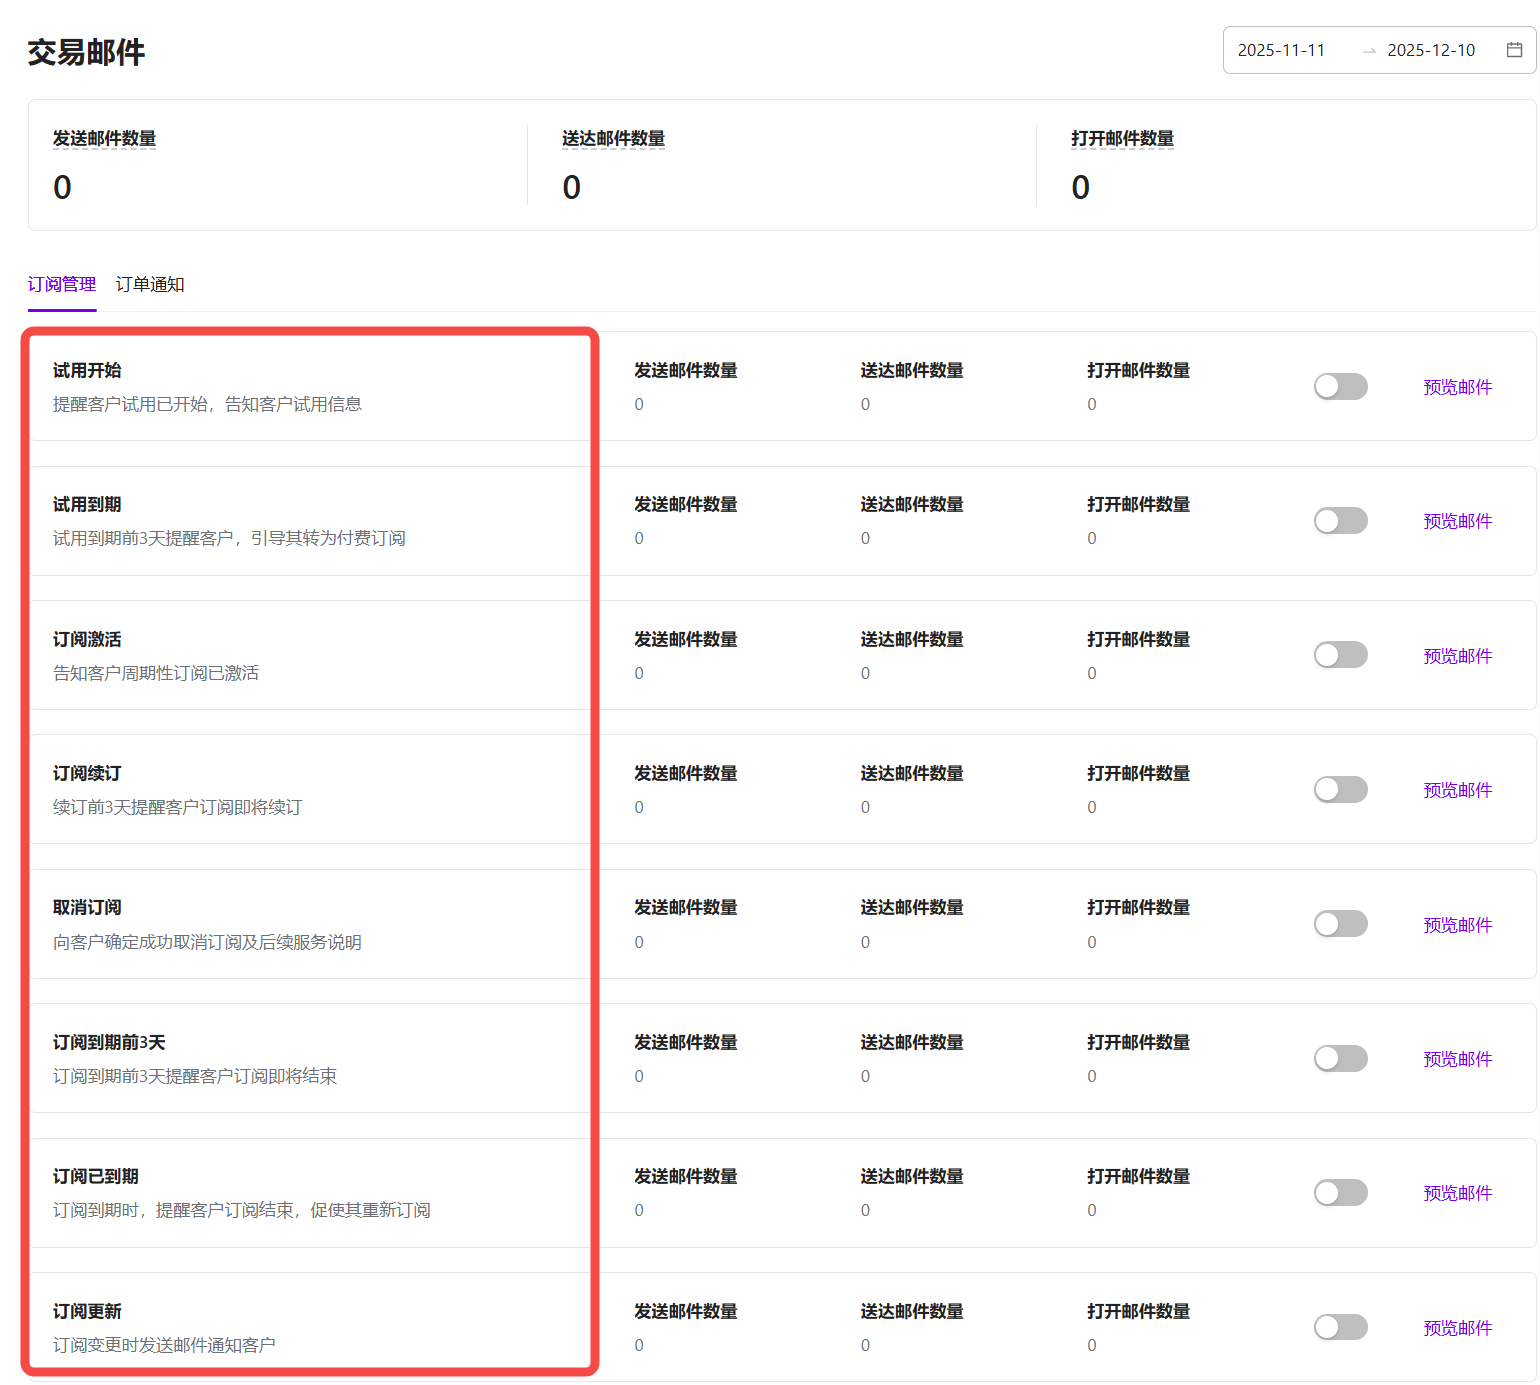Click 预览邮件 for 订阅激活
Screen dimensions: 1540x1385
[x=1457, y=656]
